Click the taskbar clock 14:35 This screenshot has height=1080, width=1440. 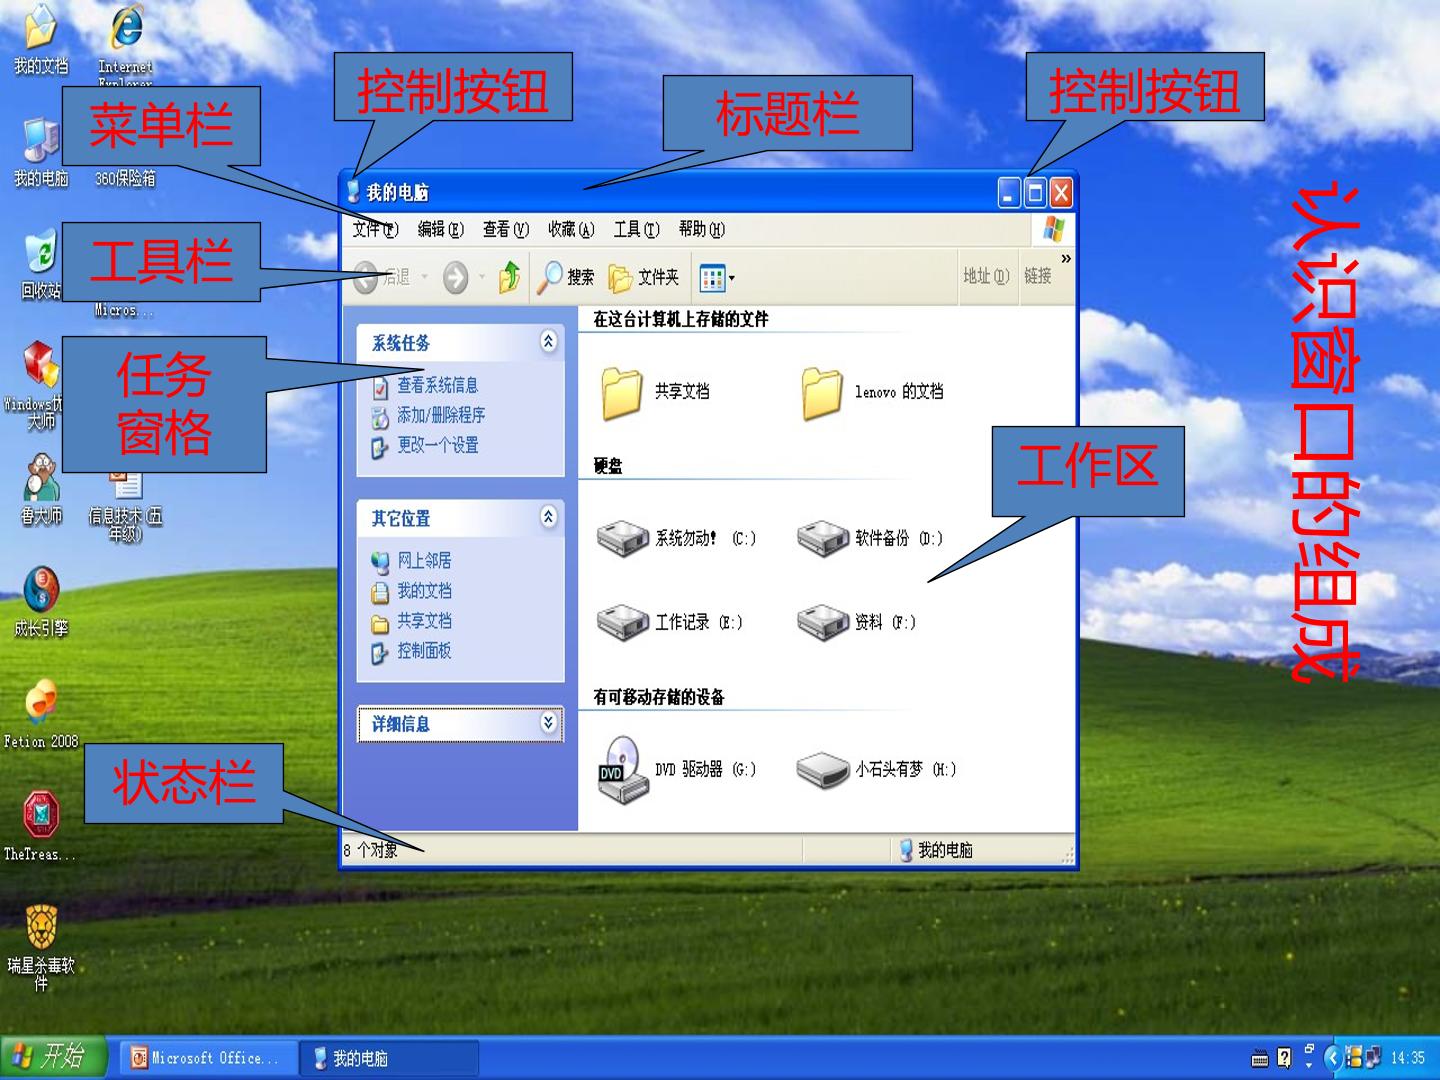(1407, 1058)
